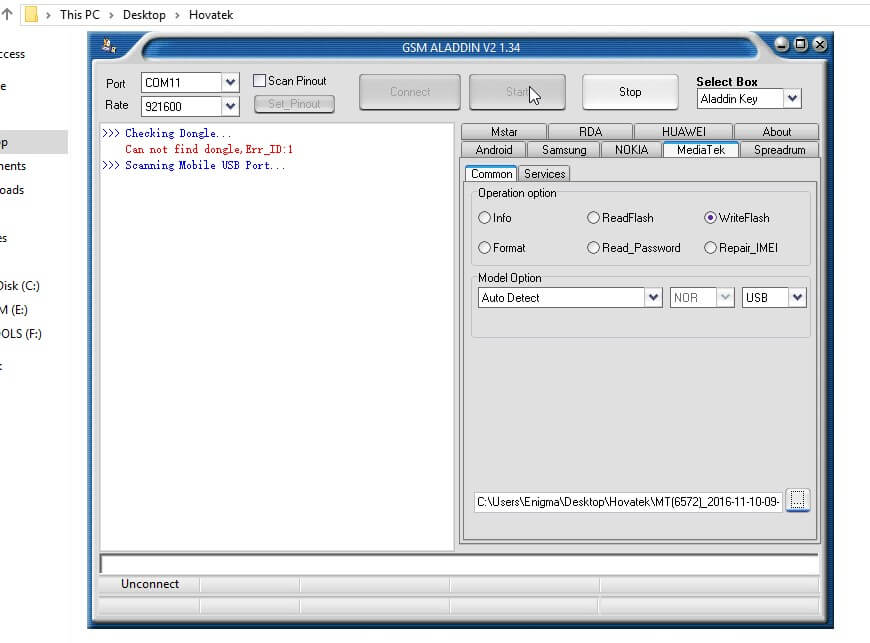Click the Connect button
The height and width of the screenshot is (643, 870).
pos(410,92)
